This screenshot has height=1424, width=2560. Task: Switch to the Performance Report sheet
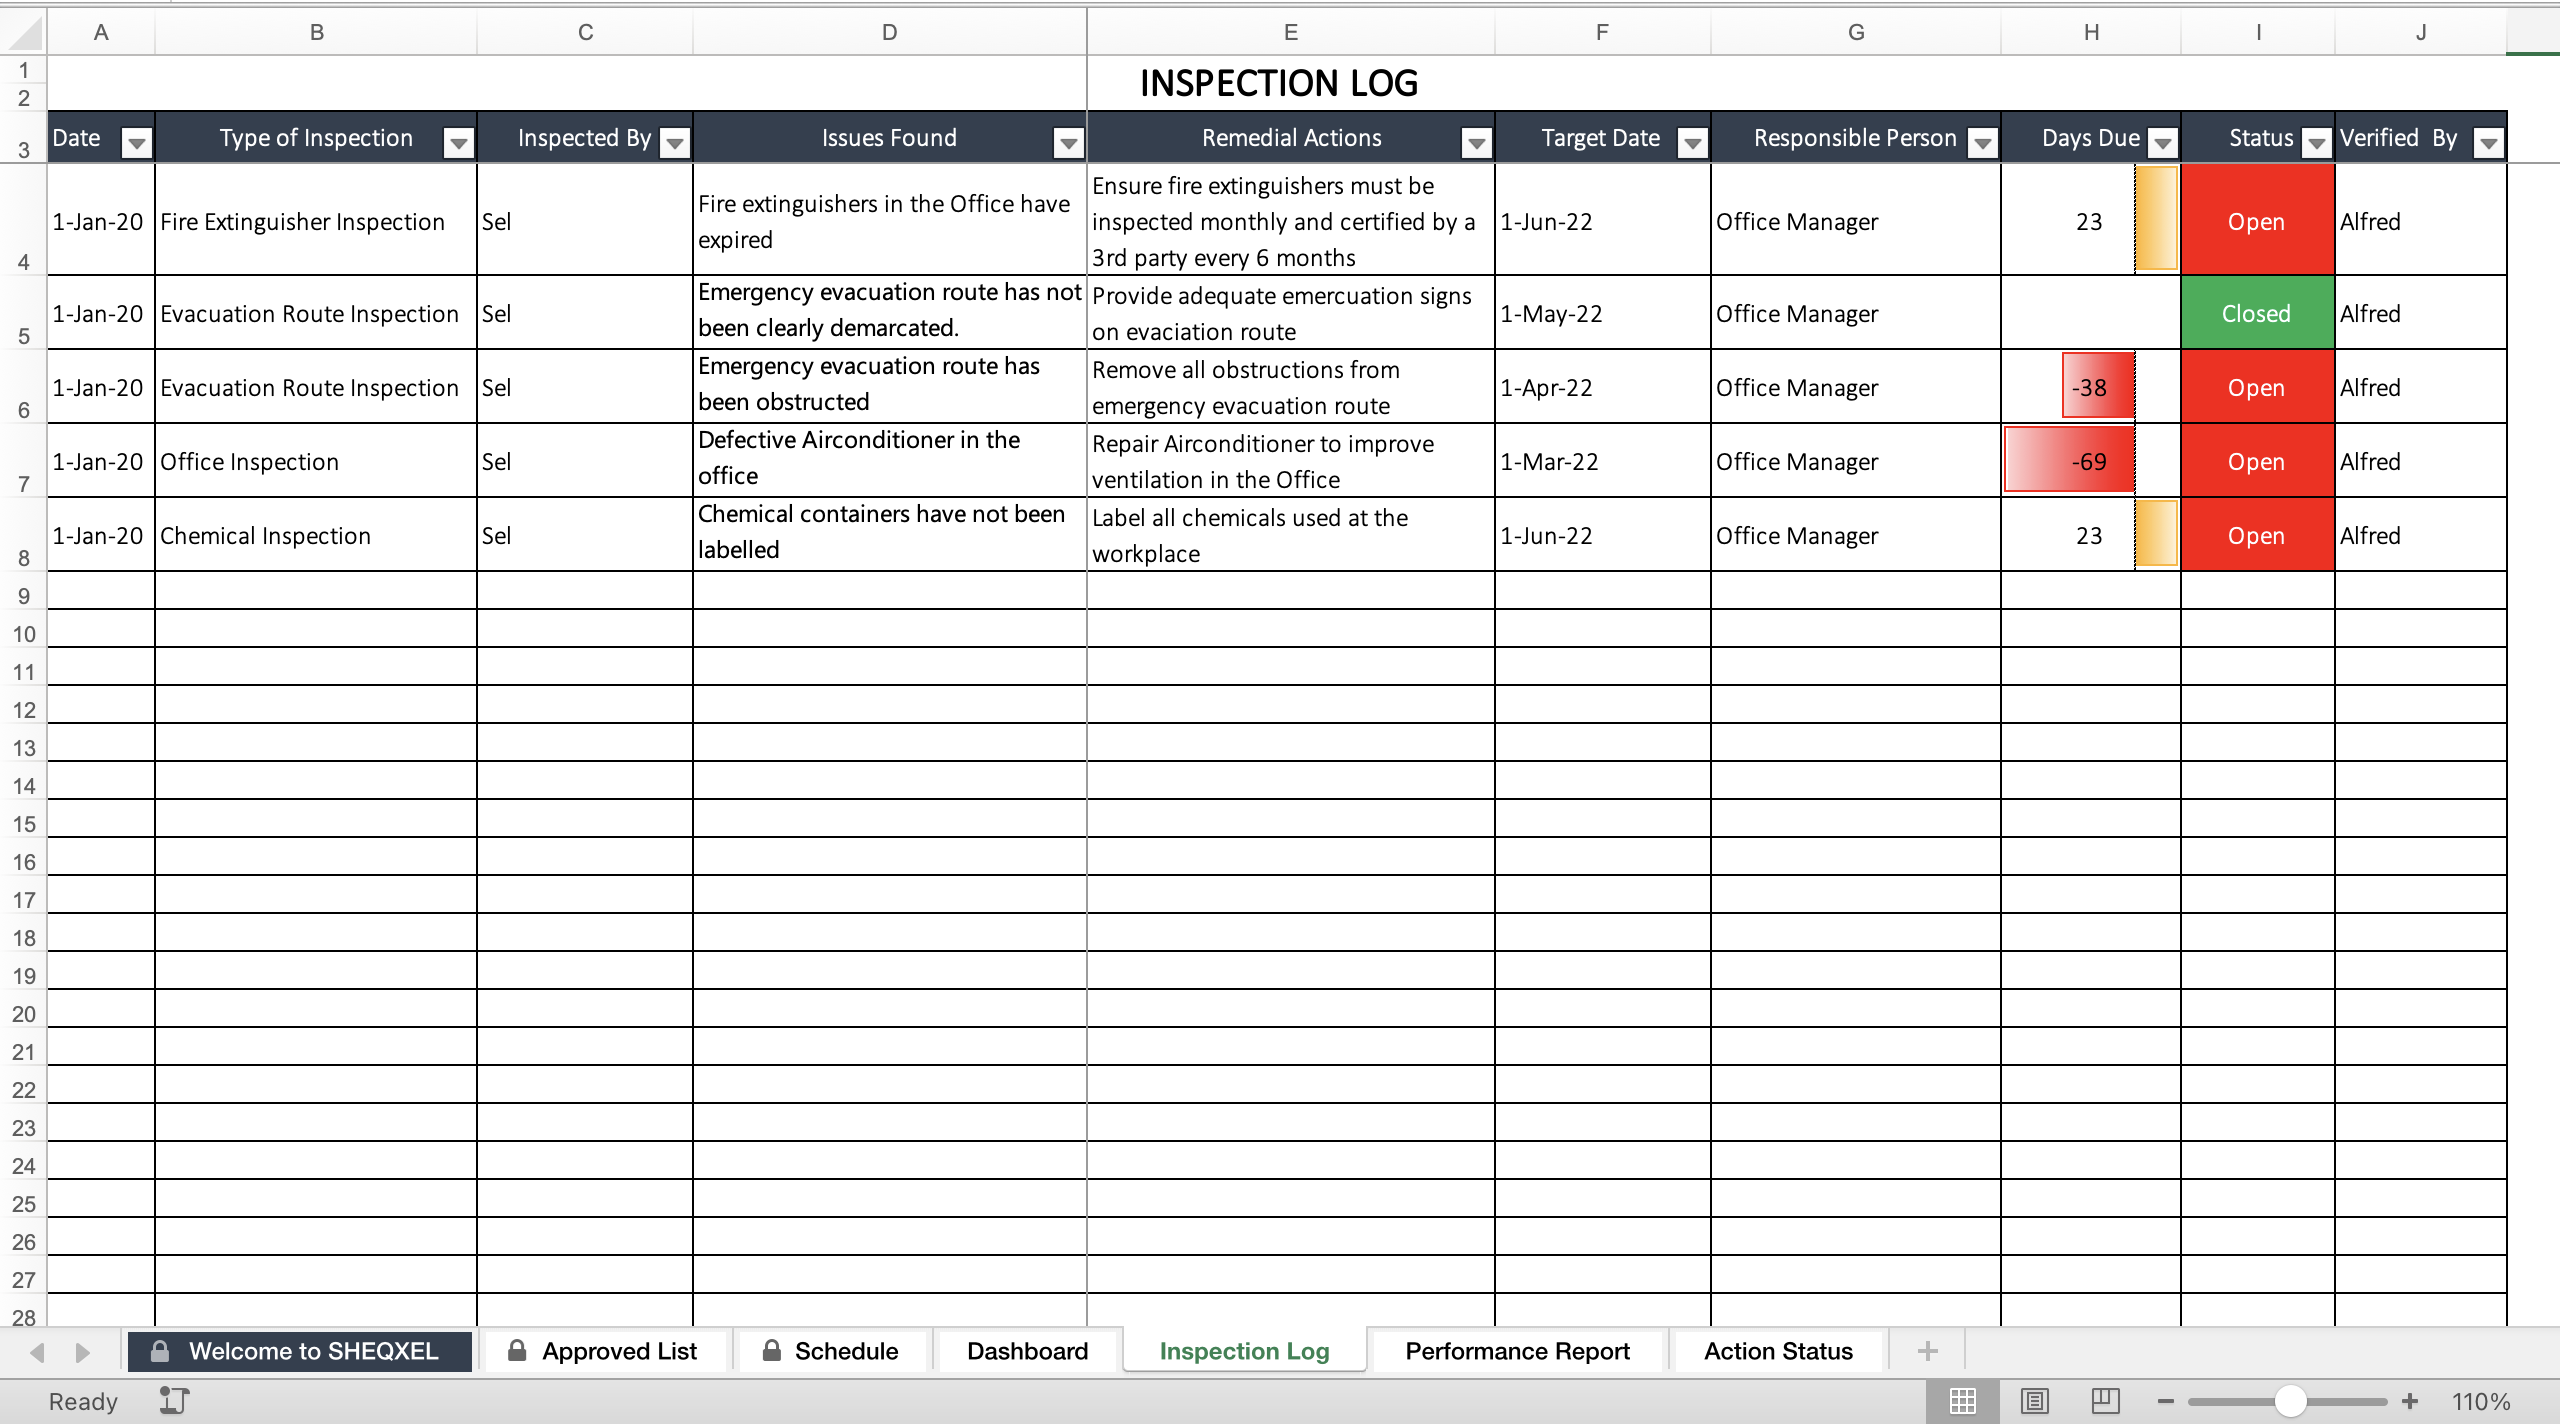[1517, 1351]
